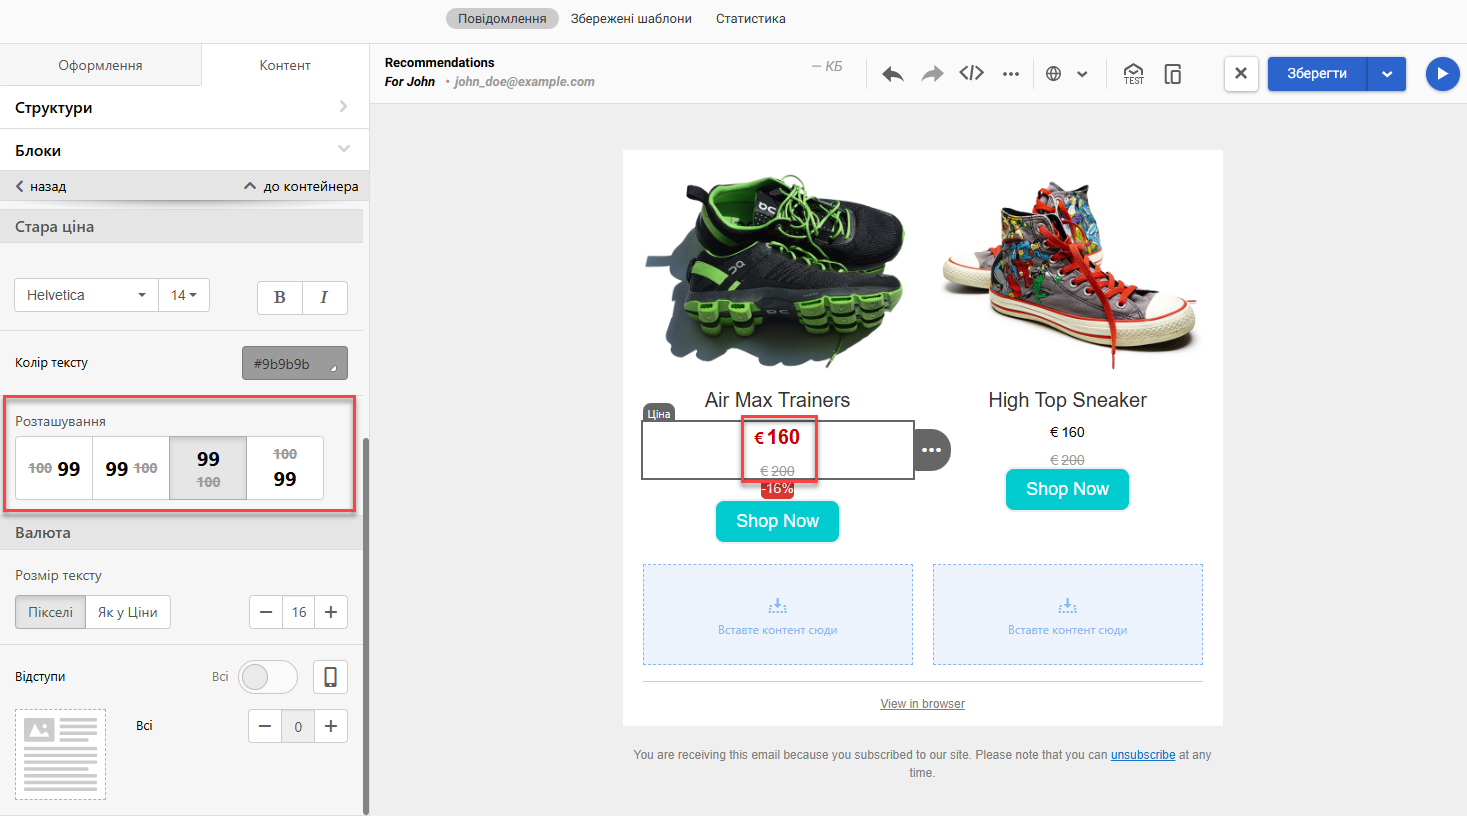Open the font size 14 dropdown
The width and height of the screenshot is (1467, 816).
tap(184, 295)
